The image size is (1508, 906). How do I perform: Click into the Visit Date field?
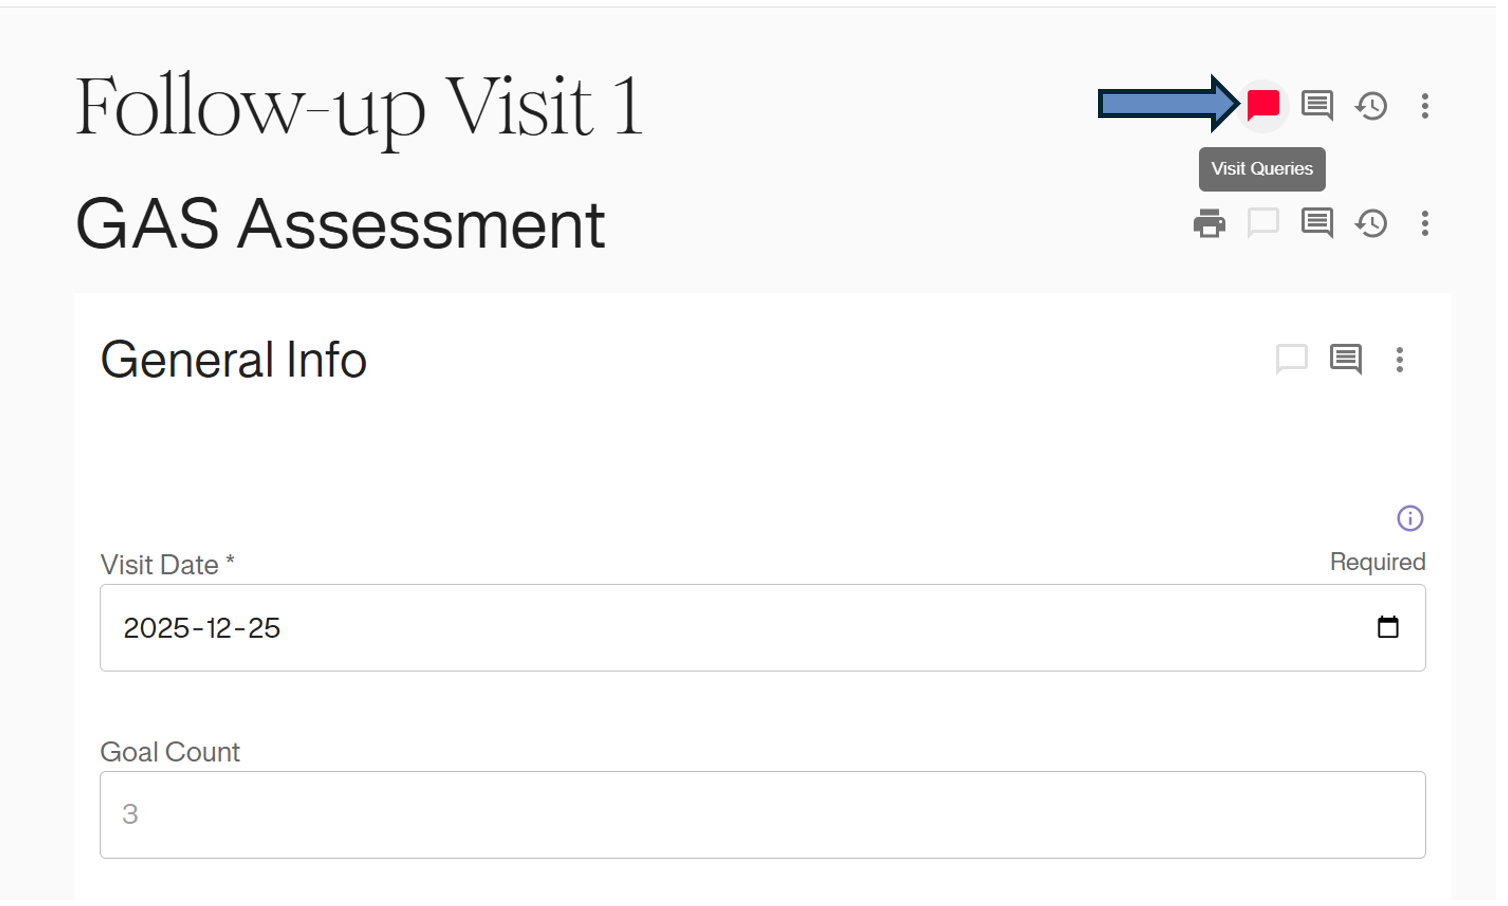700,628
